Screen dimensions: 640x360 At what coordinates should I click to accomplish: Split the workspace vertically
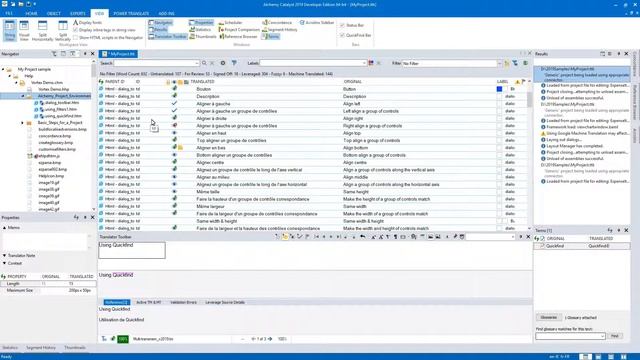tap(63, 30)
